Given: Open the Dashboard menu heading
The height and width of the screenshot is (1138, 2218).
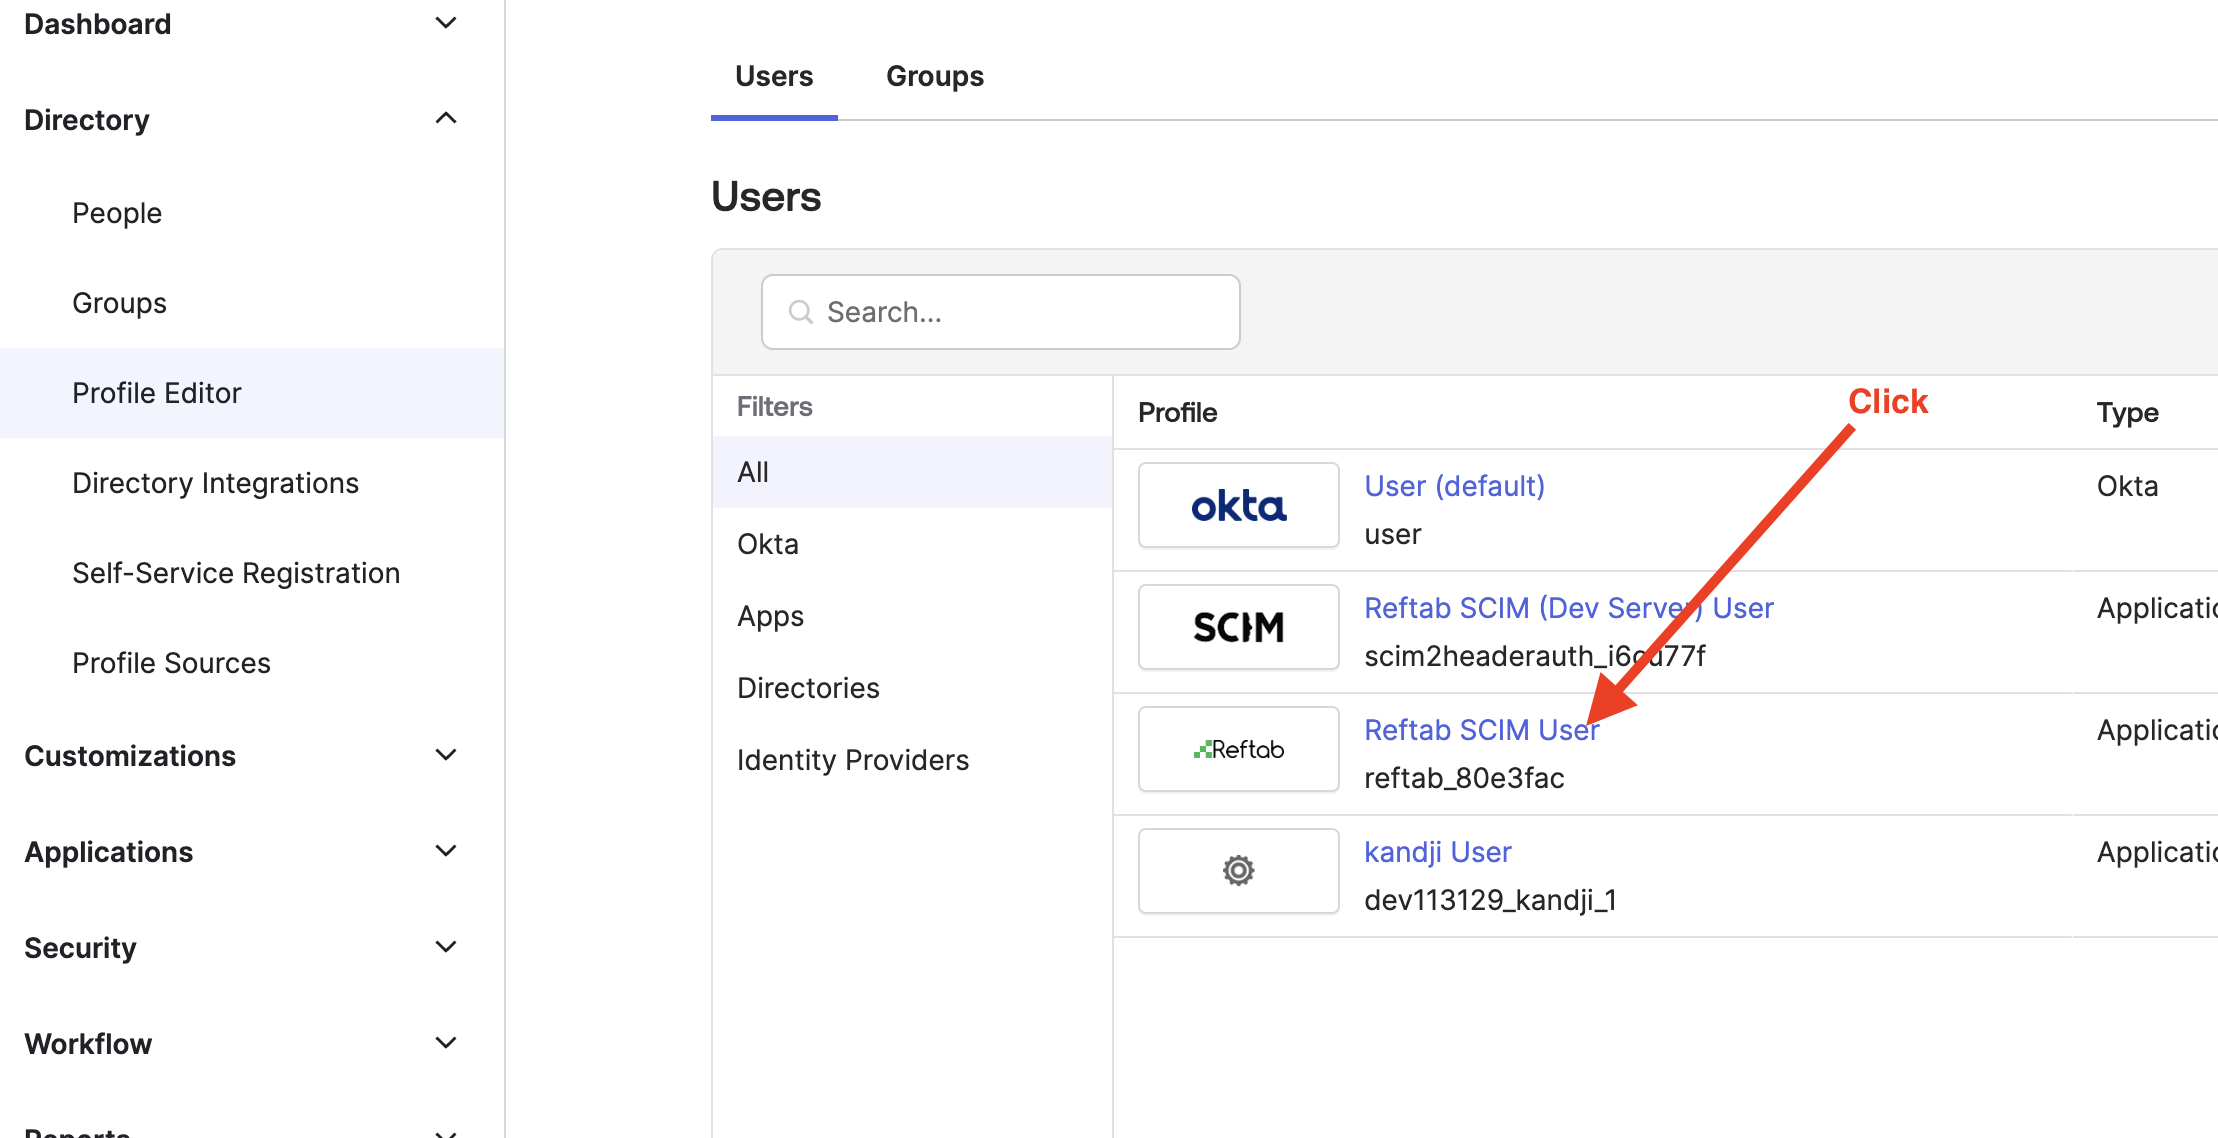Looking at the screenshot, I should [x=97, y=24].
